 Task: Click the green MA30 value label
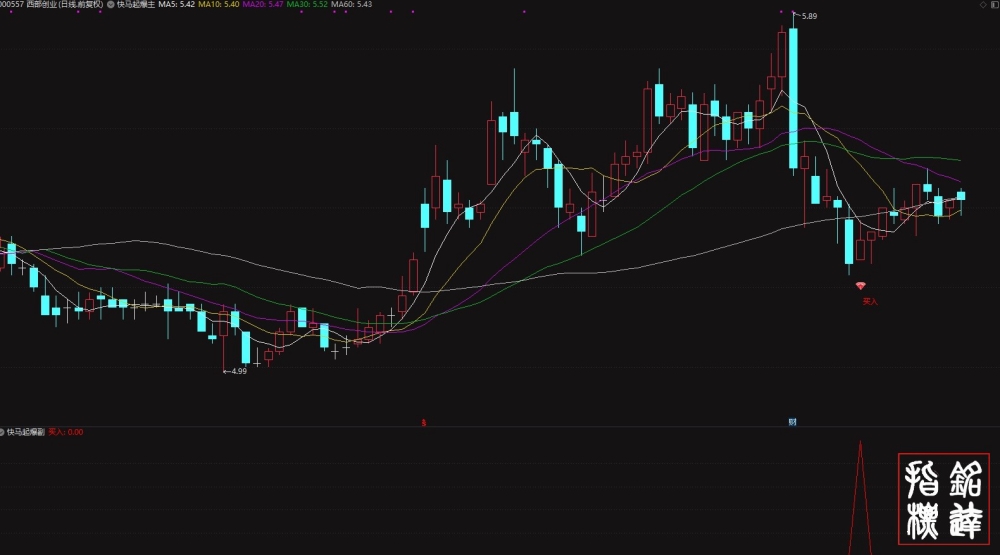click(x=307, y=4)
